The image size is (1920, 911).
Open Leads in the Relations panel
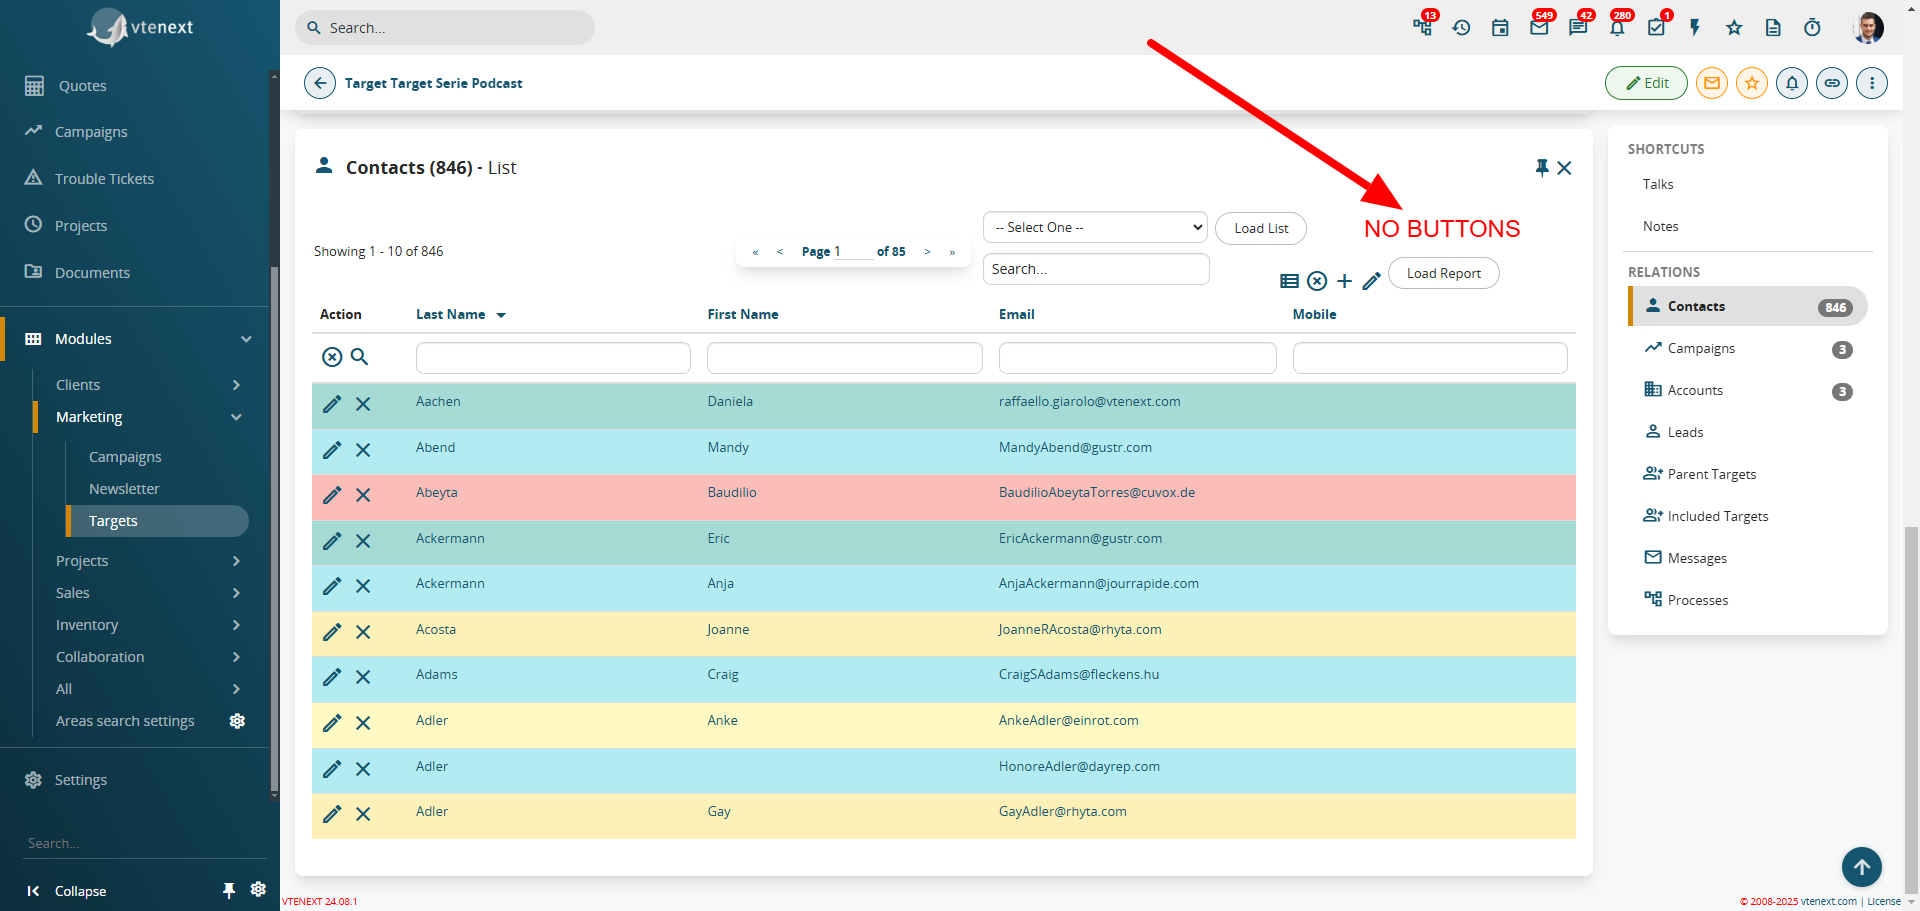point(1685,432)
